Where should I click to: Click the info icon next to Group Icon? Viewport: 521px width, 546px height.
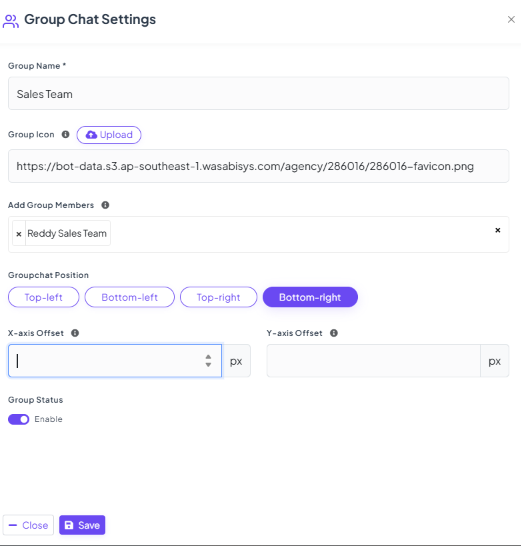tap(65, 134)
